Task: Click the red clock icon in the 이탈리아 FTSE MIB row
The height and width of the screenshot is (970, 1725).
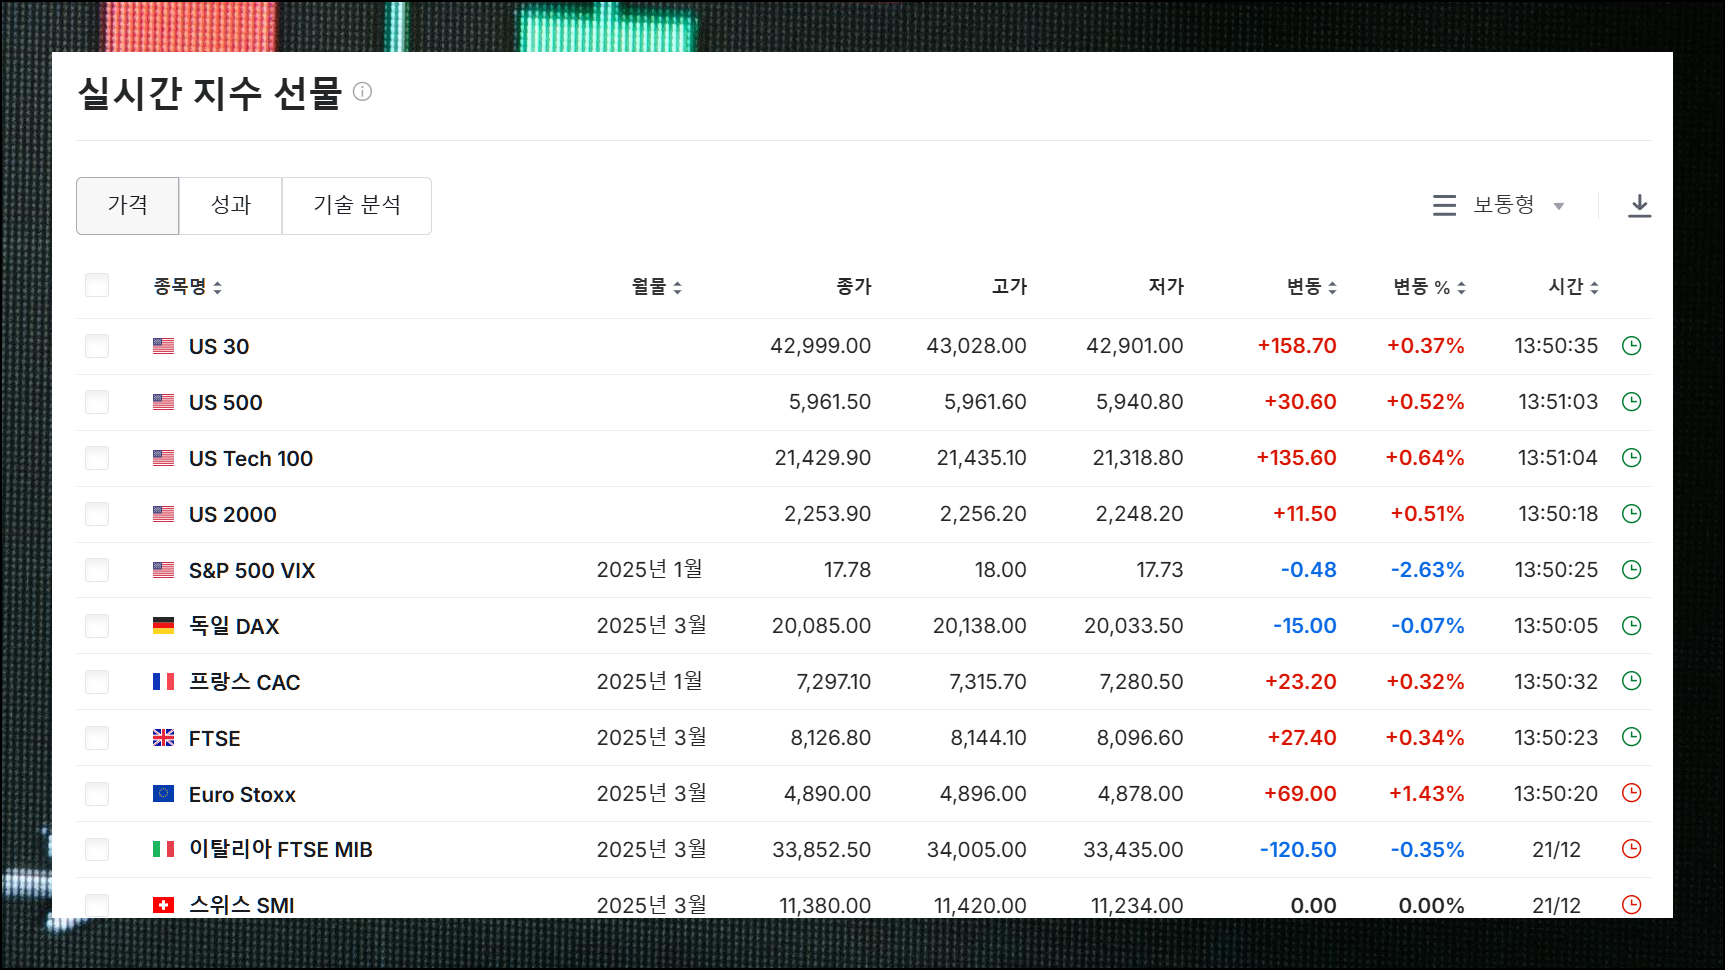Action: pos(1631,849)
